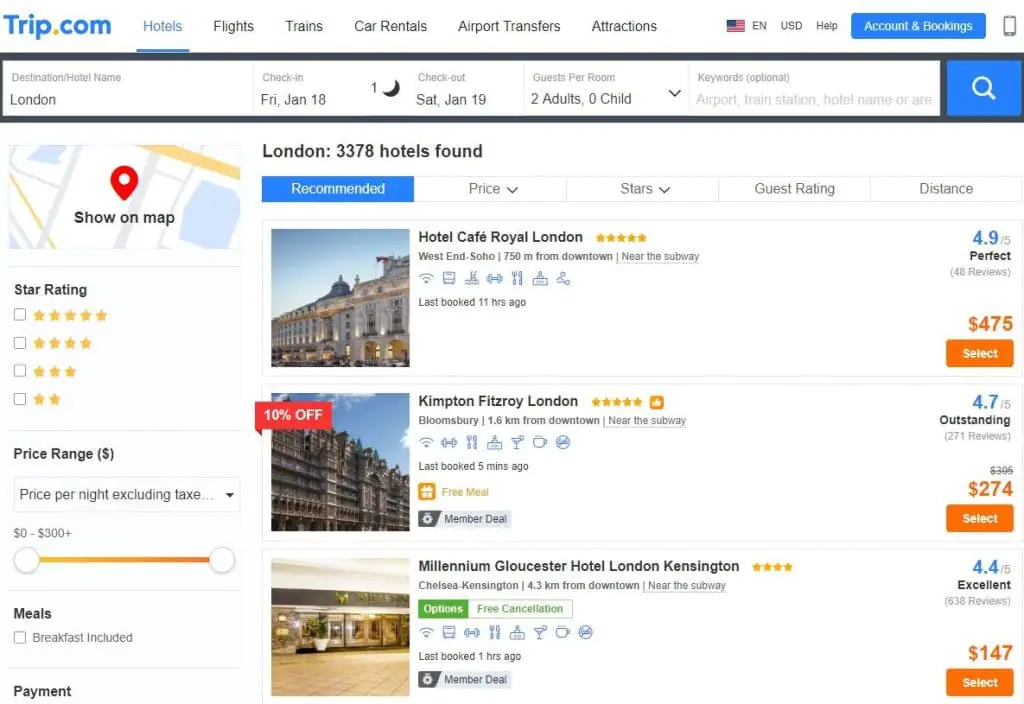The width and height of the screenshot is (1024, 704).
Task: Click the orange price range track
Action: pos(124,560)
